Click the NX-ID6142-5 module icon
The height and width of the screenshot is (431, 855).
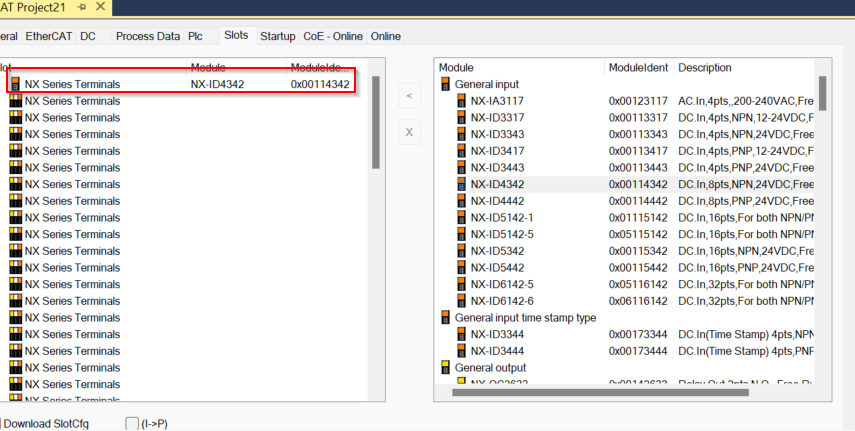pyautogui.click(x=461, y=284)
